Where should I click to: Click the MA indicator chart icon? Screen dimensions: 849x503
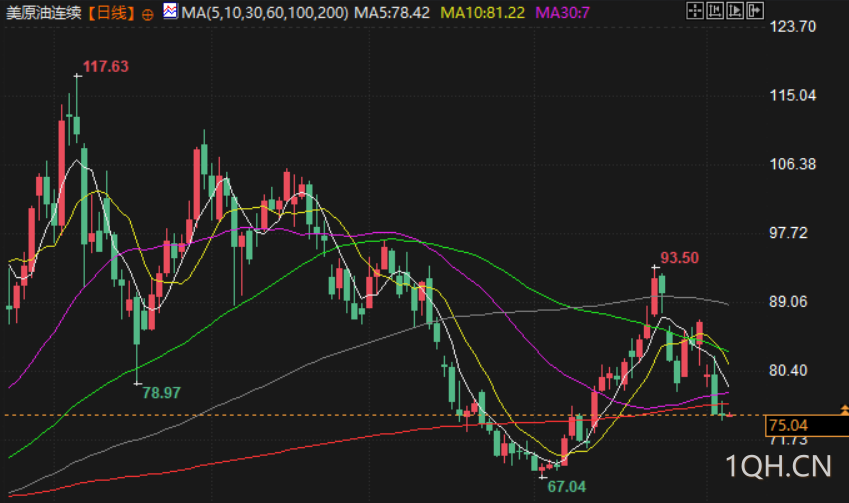pos(171,11)
